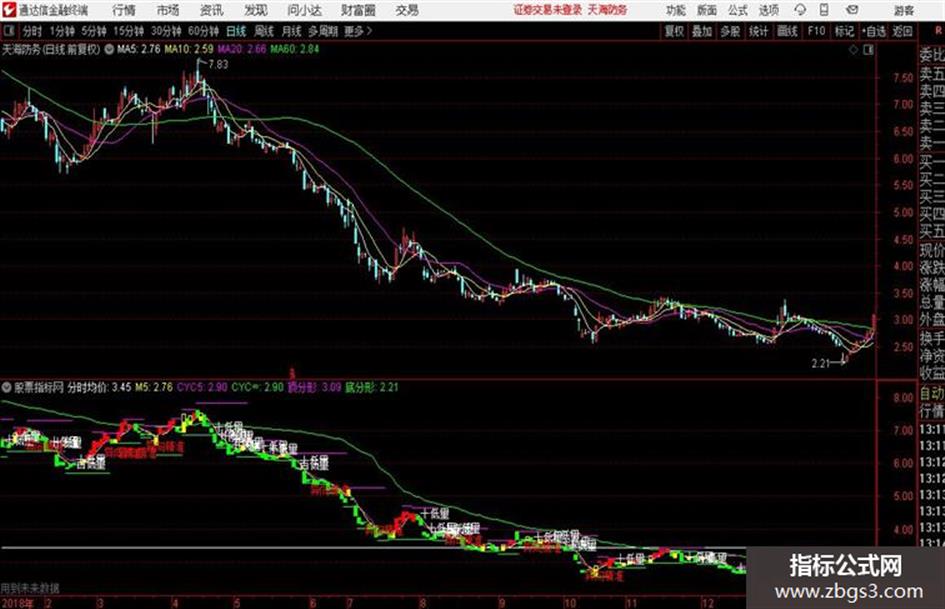Click the 2.21 low price marker
Screen dimensions: 945x609
[x=821, y=364]
